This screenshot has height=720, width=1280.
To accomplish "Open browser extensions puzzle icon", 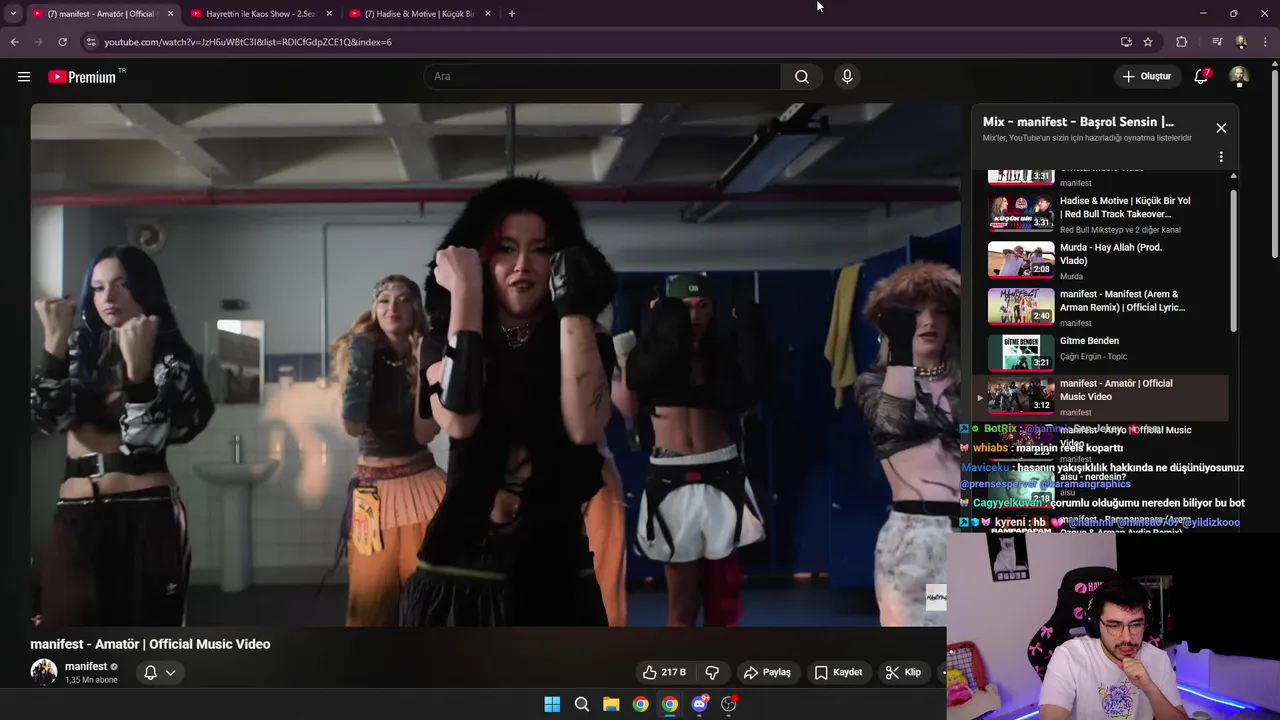I will pyautogui.click(x=1182, y=42).
